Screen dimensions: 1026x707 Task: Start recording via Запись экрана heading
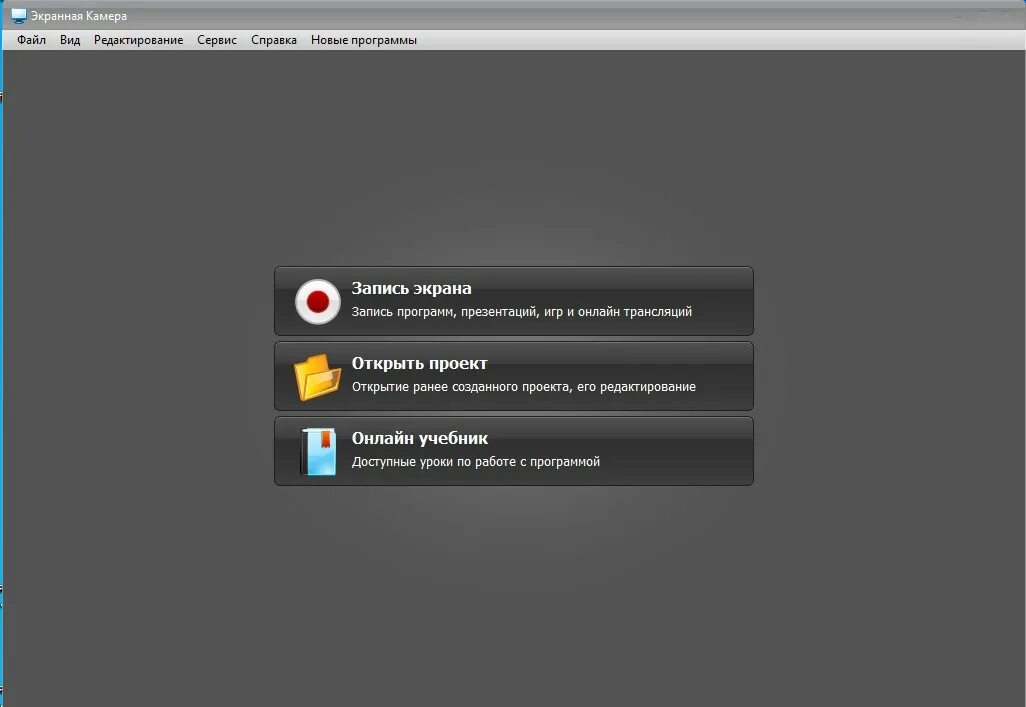coord(412,289)
